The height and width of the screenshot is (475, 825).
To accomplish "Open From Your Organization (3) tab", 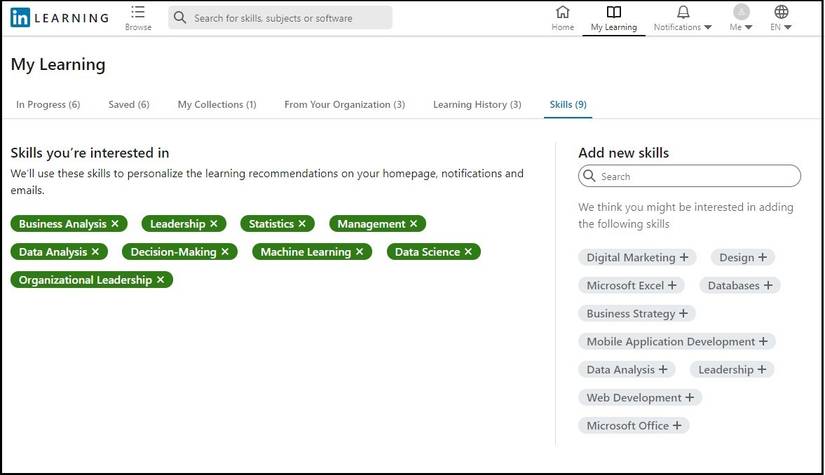I will point(345,104).
